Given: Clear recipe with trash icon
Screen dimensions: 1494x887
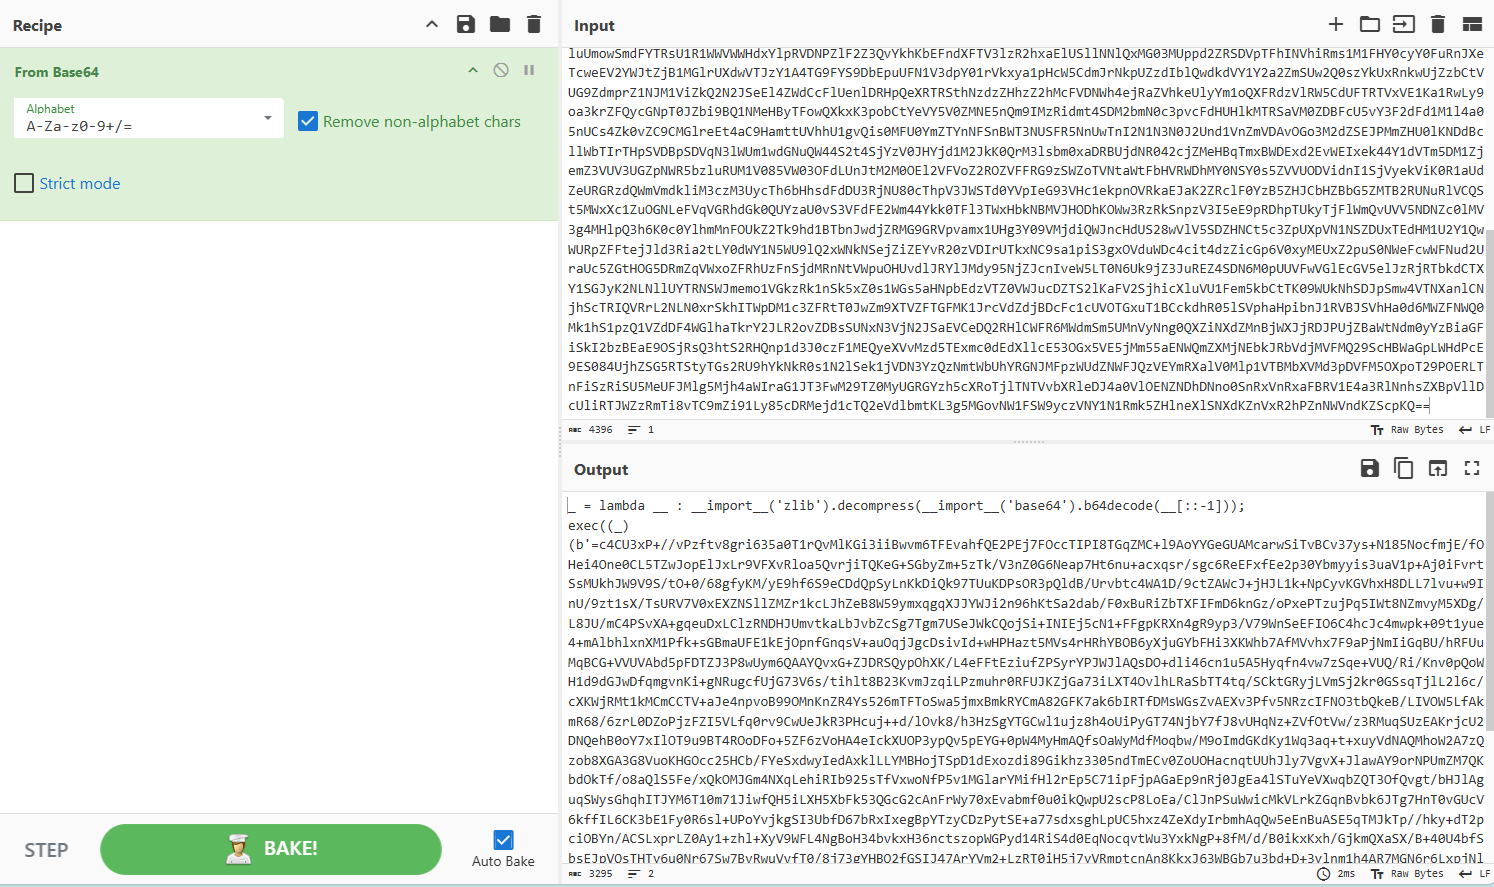Looking at the screenshot, I should coord(534,25).
